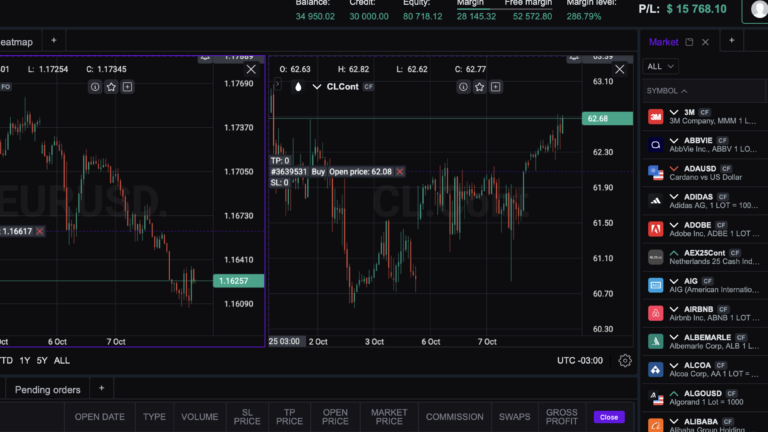
Task: Change the UTC -03:00 timezone
Action: [x=581, y=360]
